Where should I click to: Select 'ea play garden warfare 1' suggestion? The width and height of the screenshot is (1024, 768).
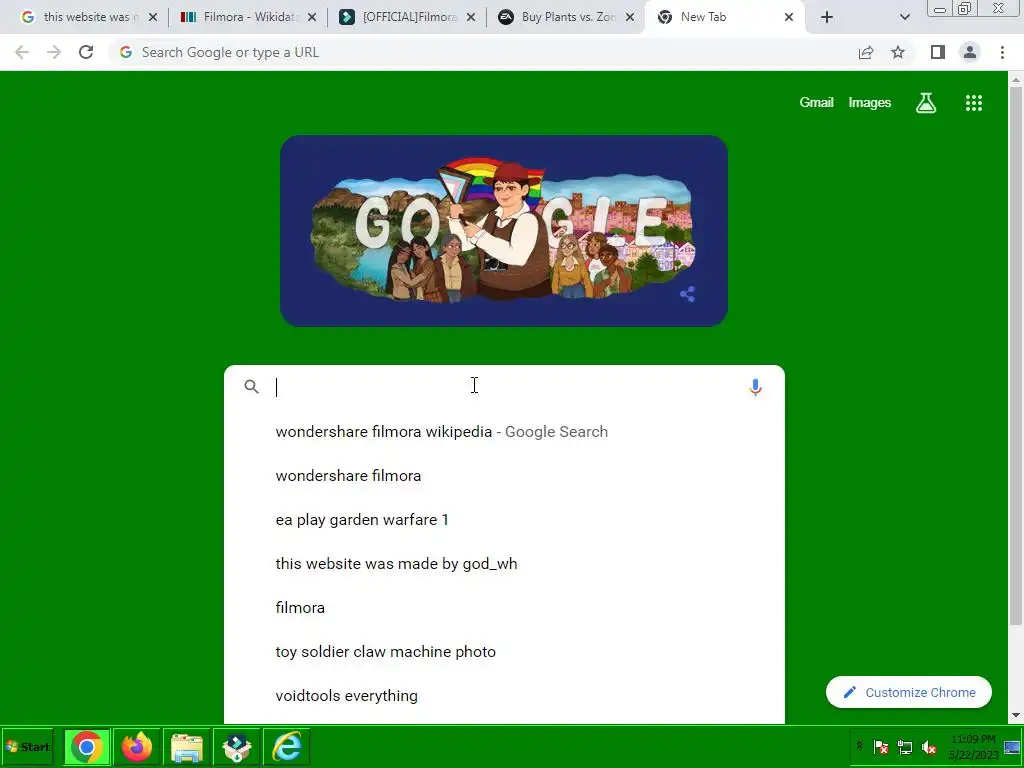(x=504, y=520)
